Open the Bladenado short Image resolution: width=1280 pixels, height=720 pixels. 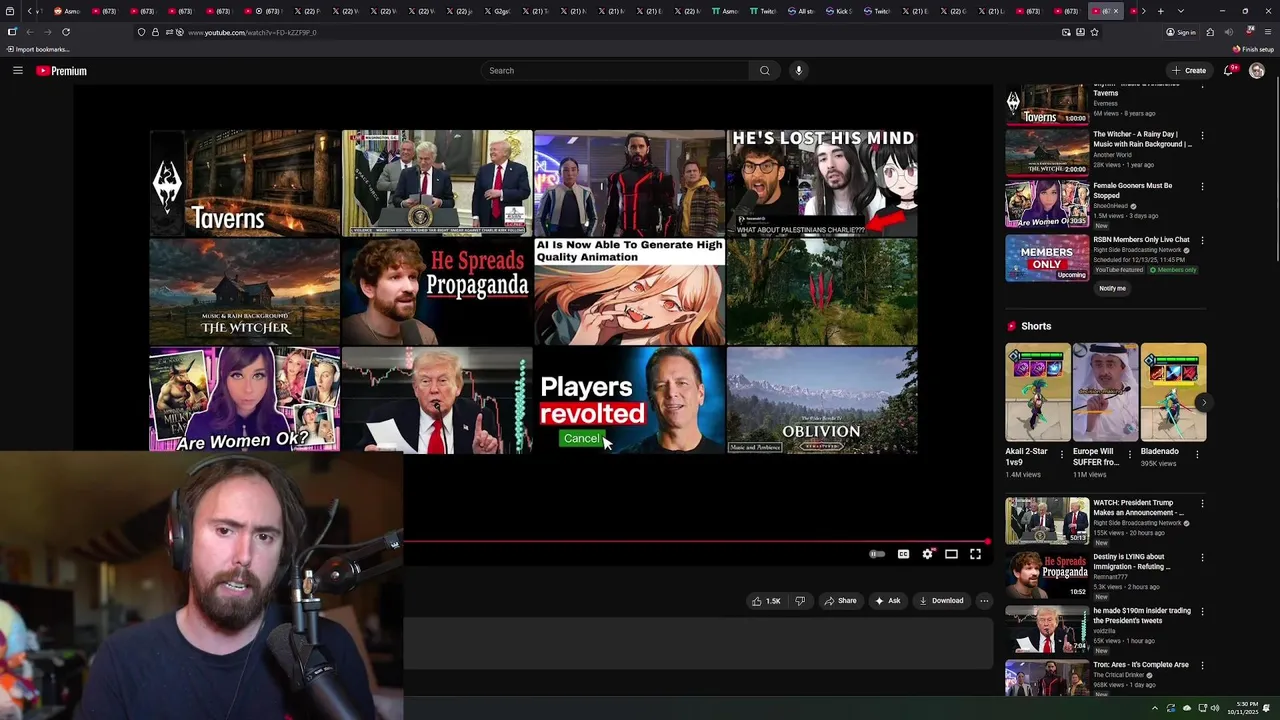1173,393
